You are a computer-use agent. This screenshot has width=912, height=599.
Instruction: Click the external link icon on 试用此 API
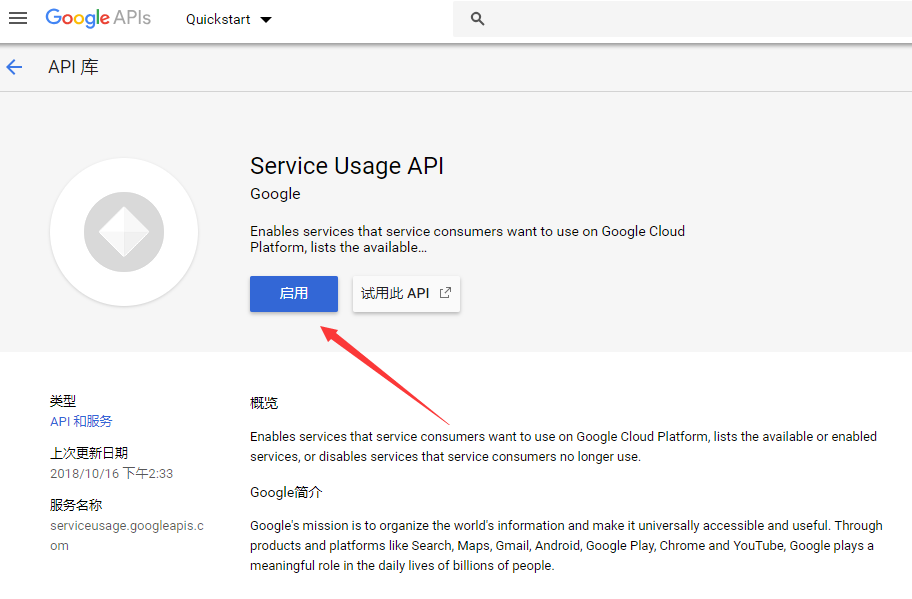[x=445, y=293]
